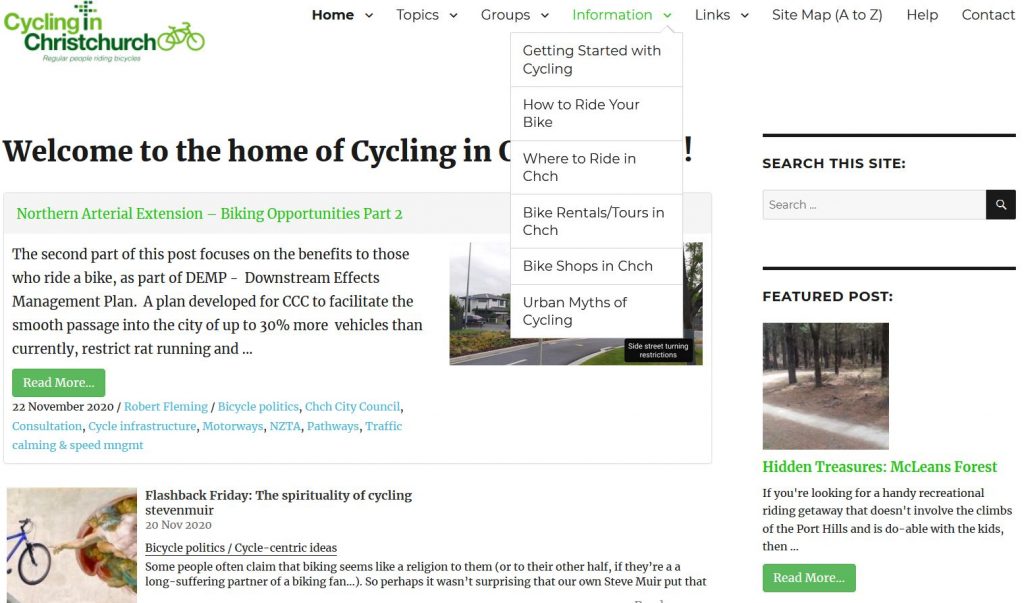
Task: Expand the Home menu chevron
Action: click(369, 15)
